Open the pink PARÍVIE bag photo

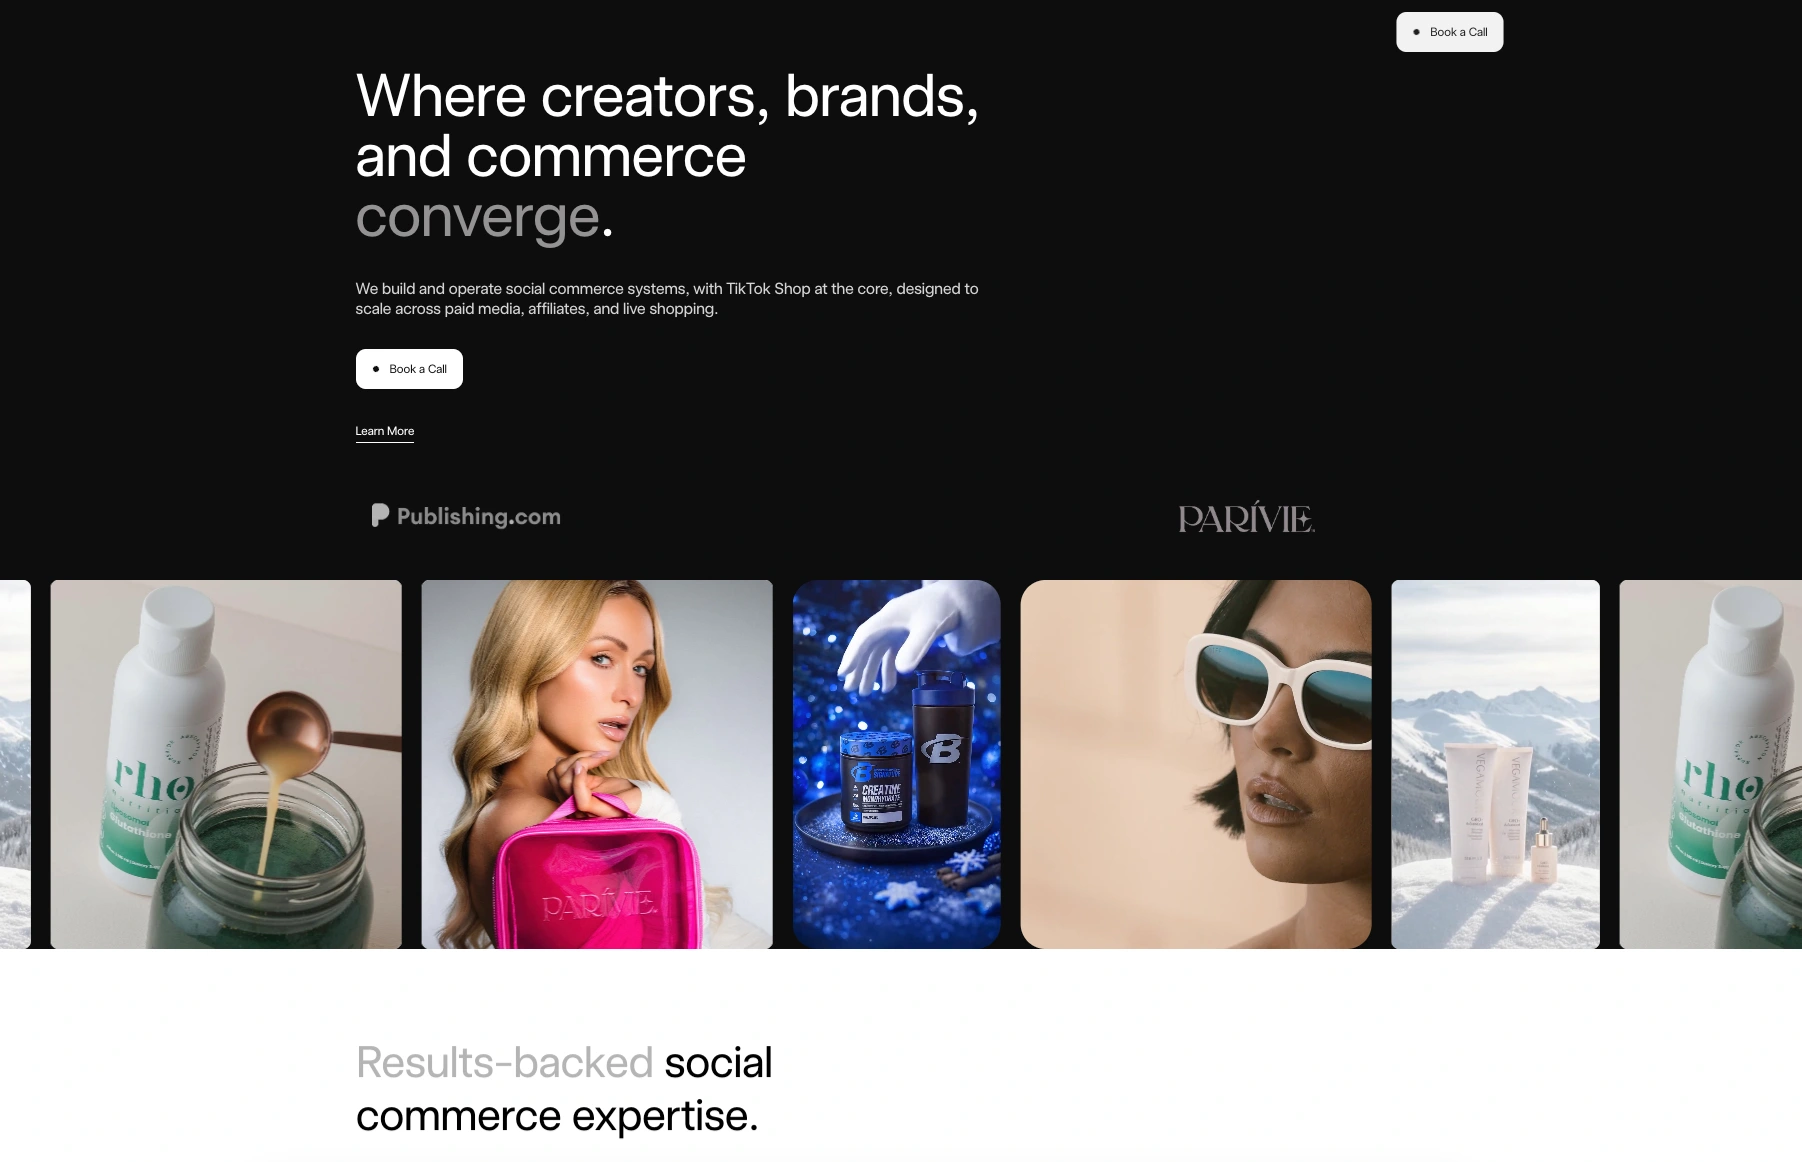(597, 764)
